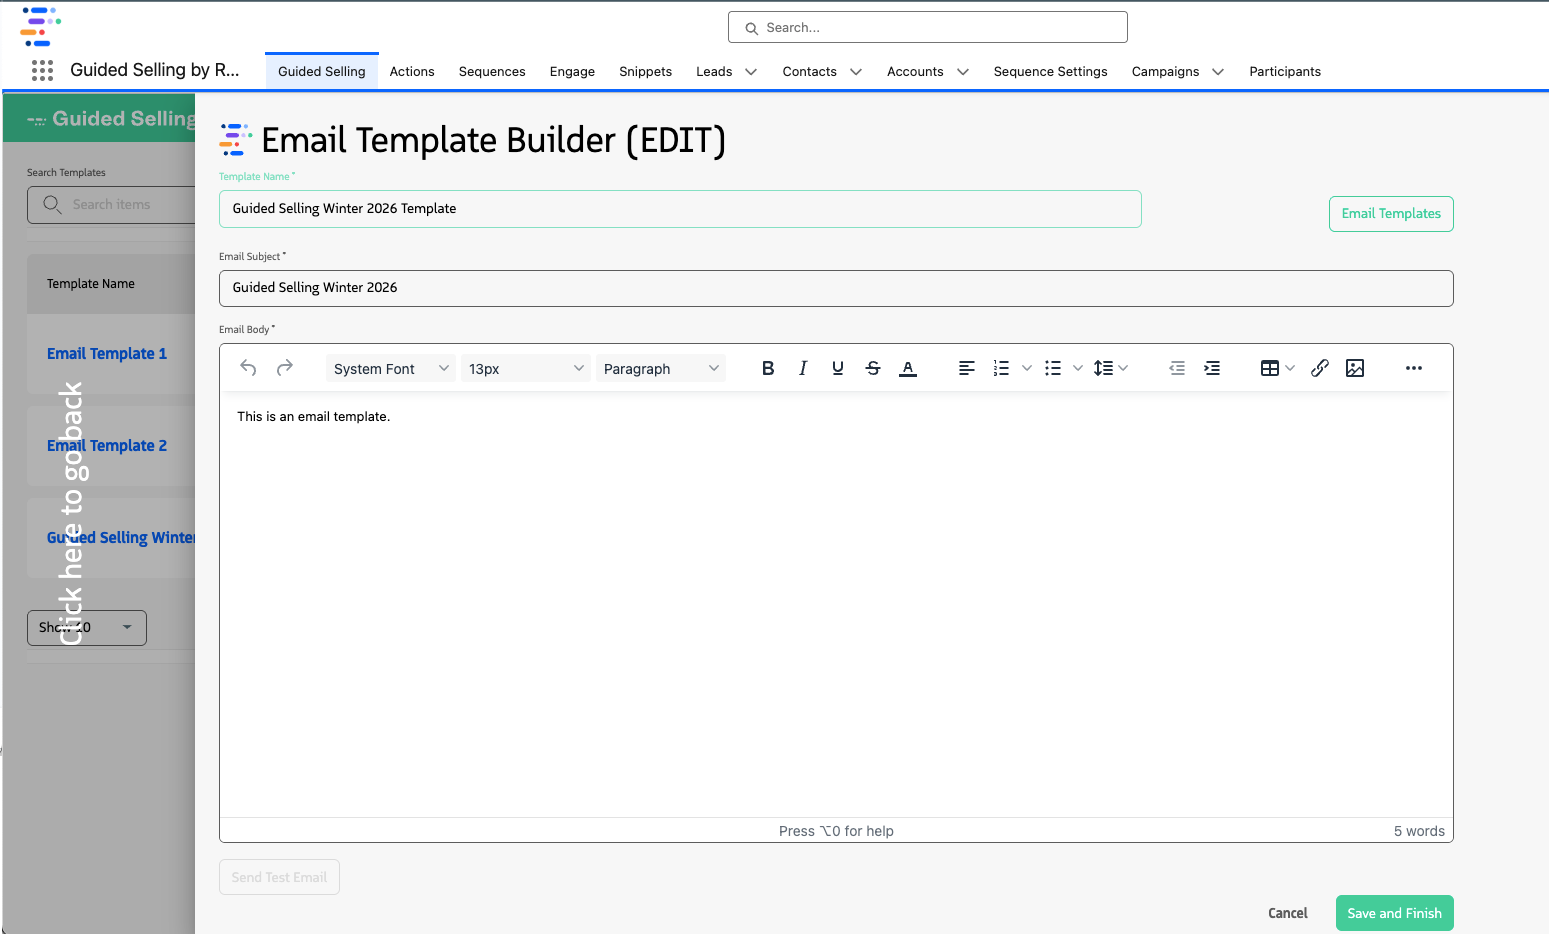Toggle text alignment option
Image resolution: width=1549 pixels, height=934 pixels.
[x=966, y=368]
